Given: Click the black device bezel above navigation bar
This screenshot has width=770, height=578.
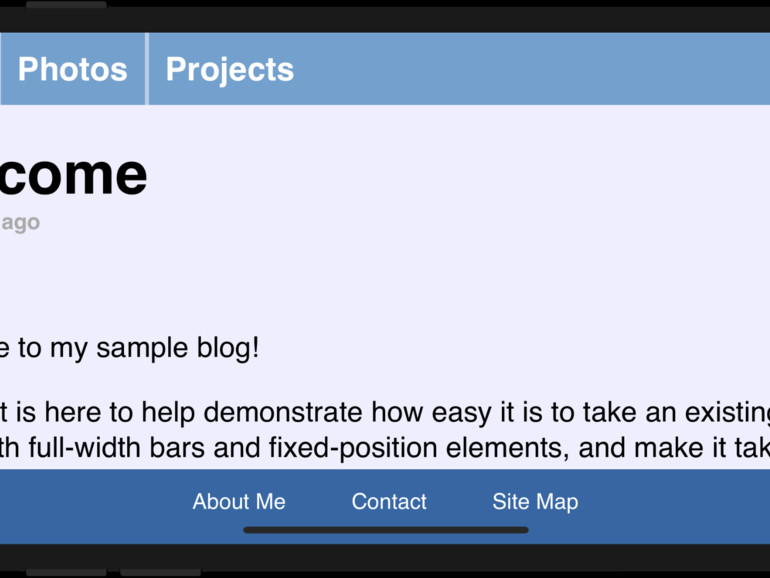Looking at the screenshot, I should tap(400, 18).
